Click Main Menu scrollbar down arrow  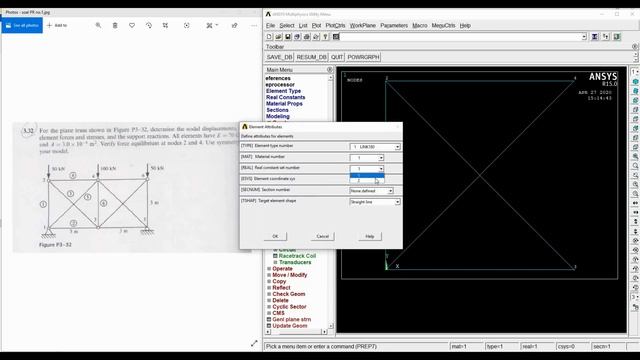(331, 326)
